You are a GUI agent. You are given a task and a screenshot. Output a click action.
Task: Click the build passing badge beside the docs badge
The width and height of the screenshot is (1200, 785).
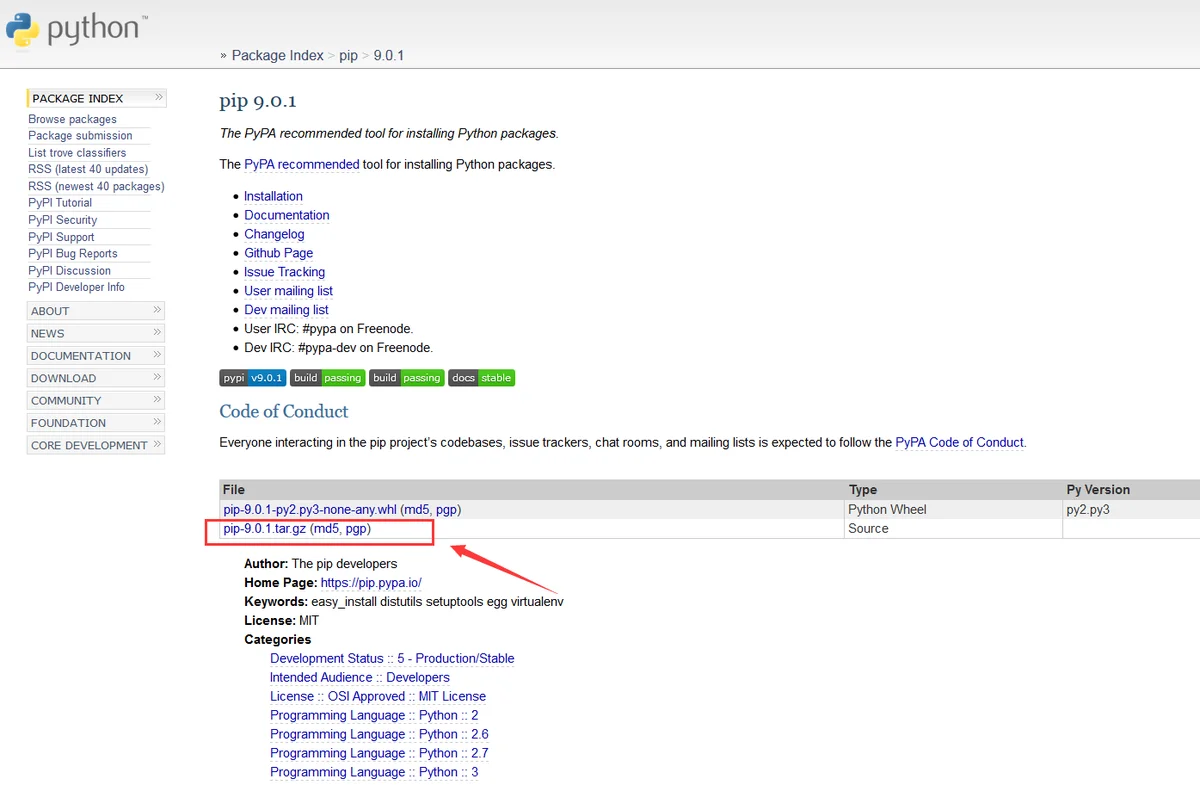pos(407,378)
